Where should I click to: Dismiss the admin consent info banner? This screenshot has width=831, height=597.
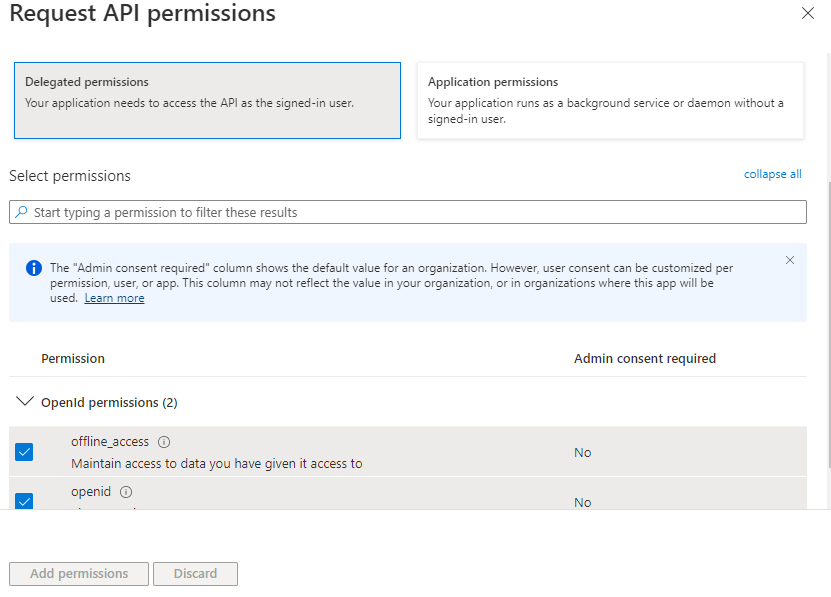(x=790, y=260)
